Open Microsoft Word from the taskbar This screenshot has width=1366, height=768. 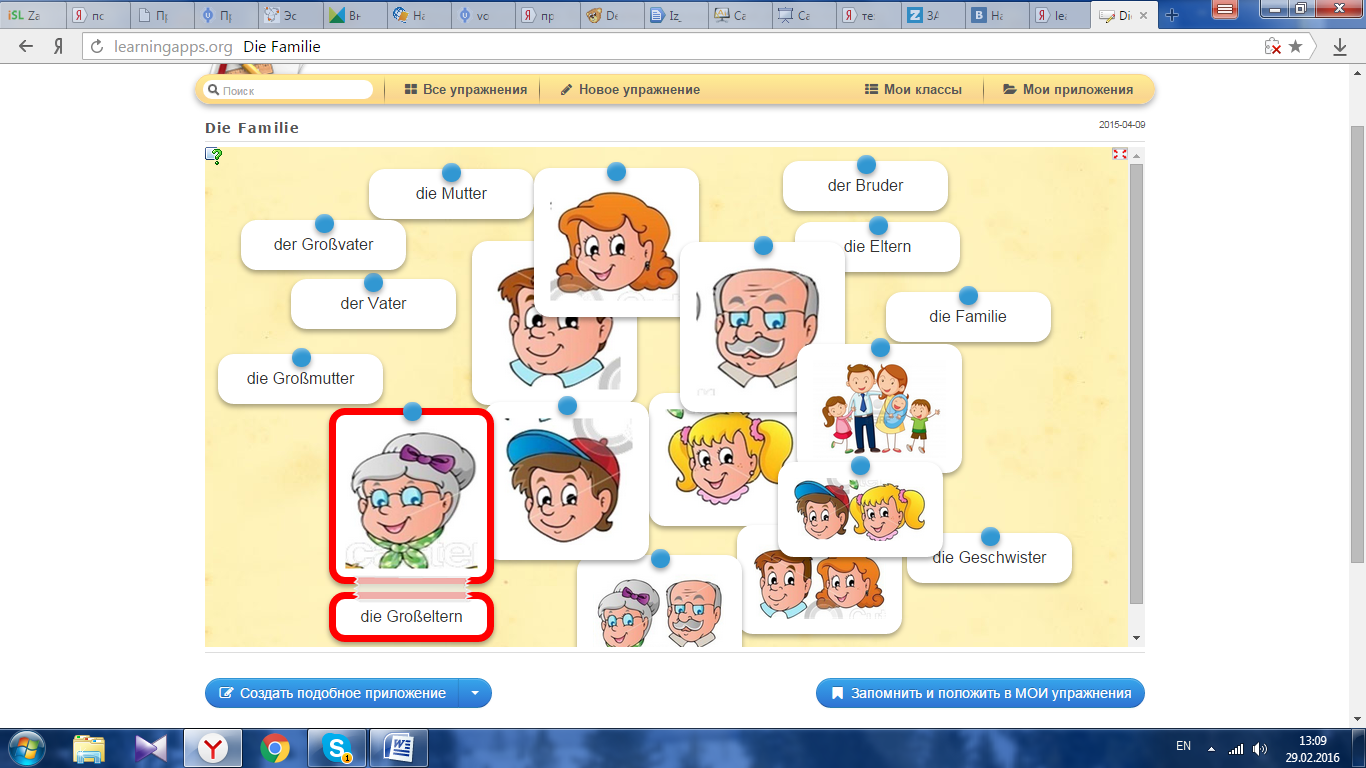pyautogui.click(x=398, y=748)
